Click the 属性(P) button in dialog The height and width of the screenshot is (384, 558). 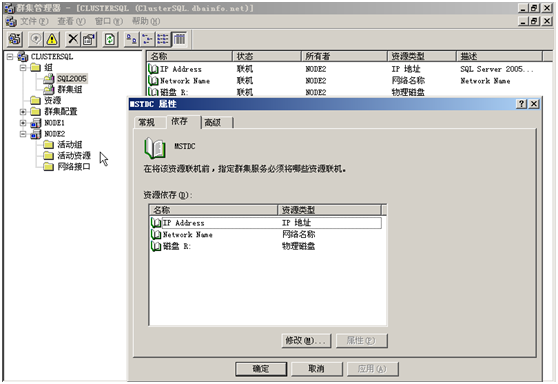click(362, 341)
